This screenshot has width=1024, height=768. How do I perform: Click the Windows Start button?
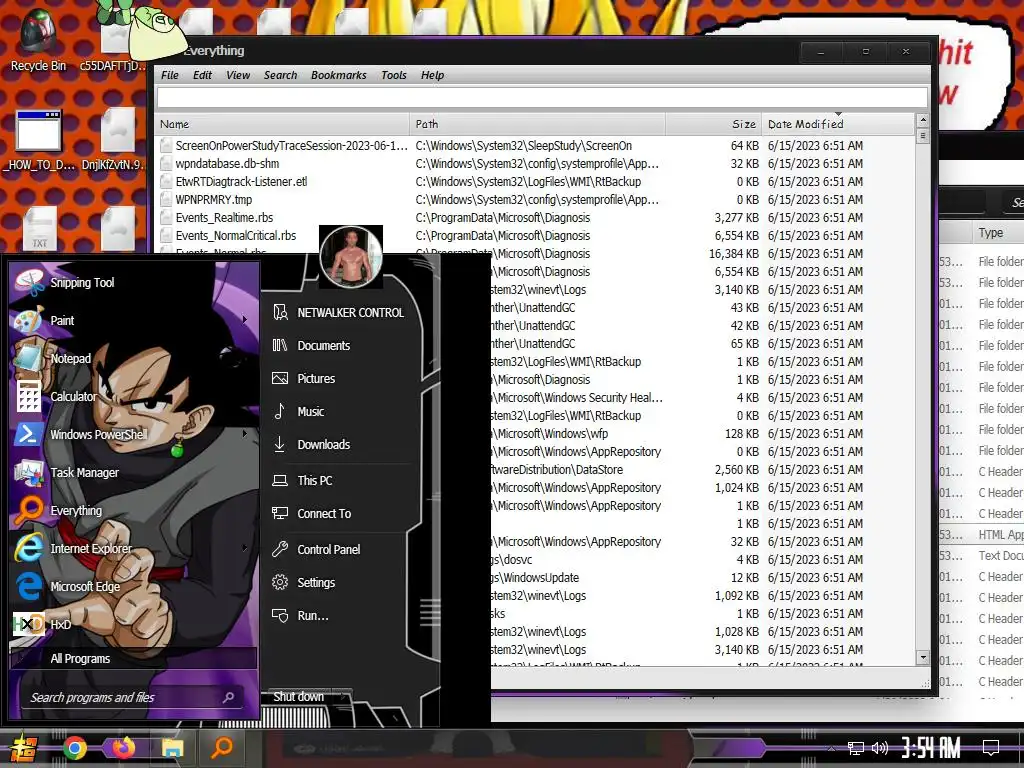23,748
